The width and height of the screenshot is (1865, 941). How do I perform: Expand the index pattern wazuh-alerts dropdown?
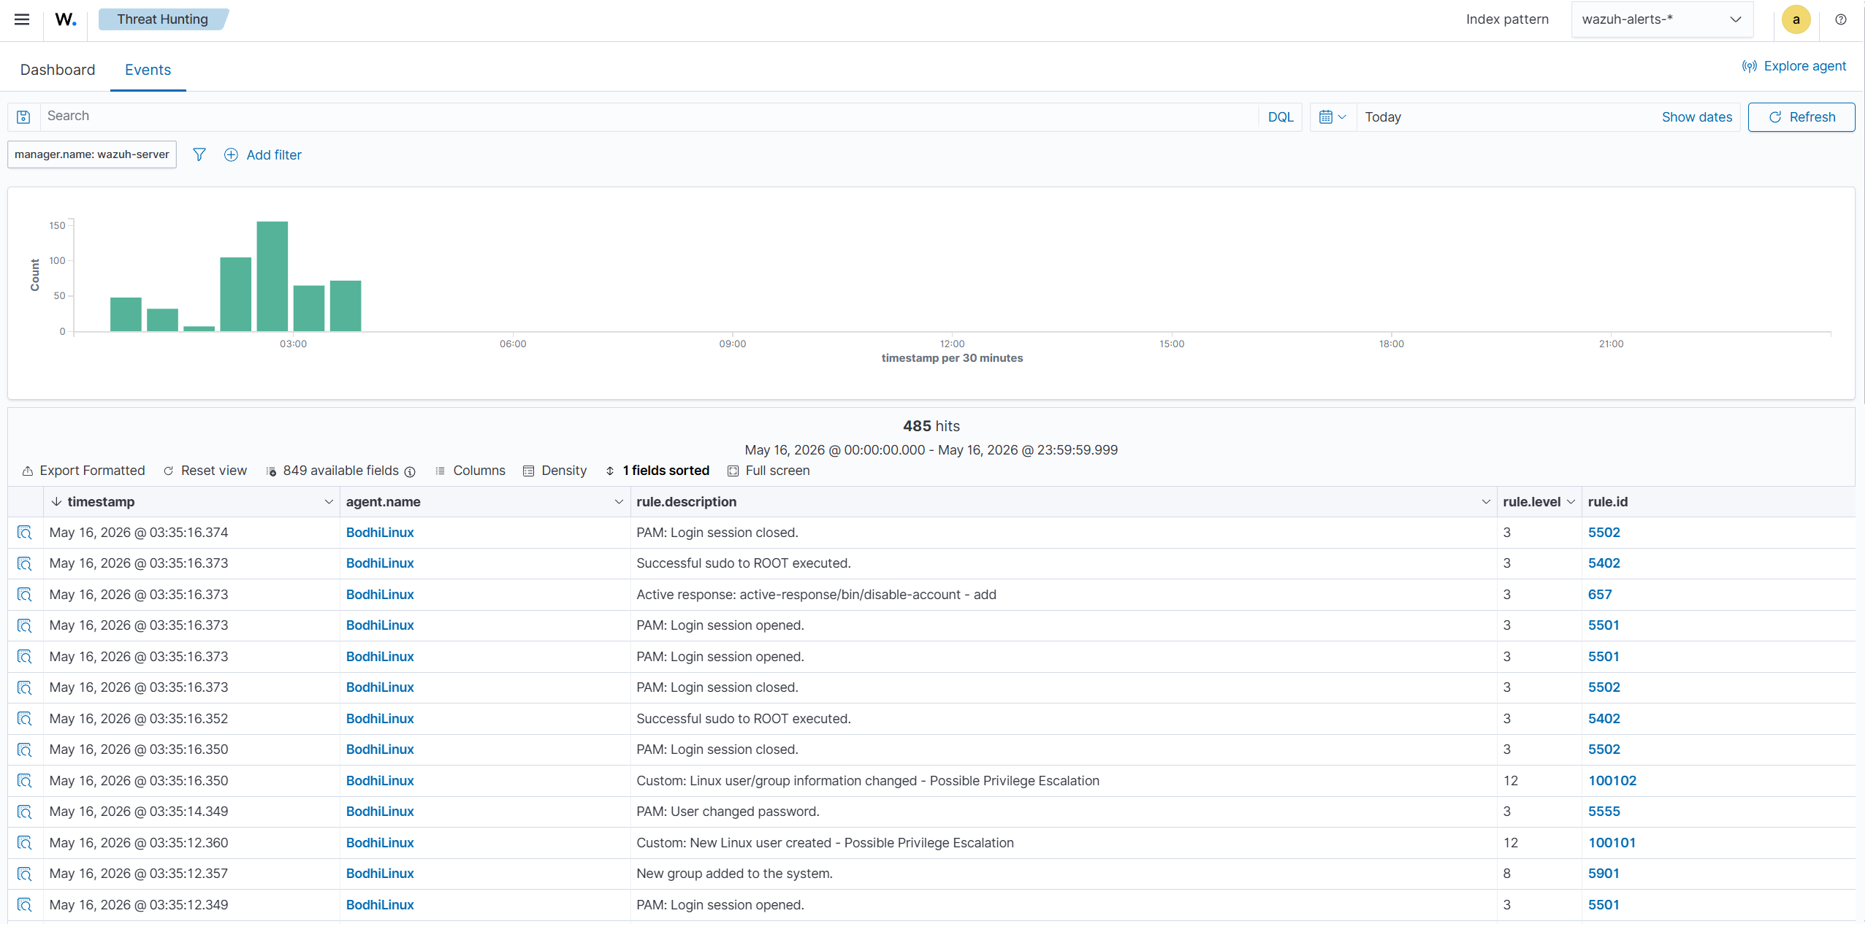pyautogui.click(x=1662, y=19)
